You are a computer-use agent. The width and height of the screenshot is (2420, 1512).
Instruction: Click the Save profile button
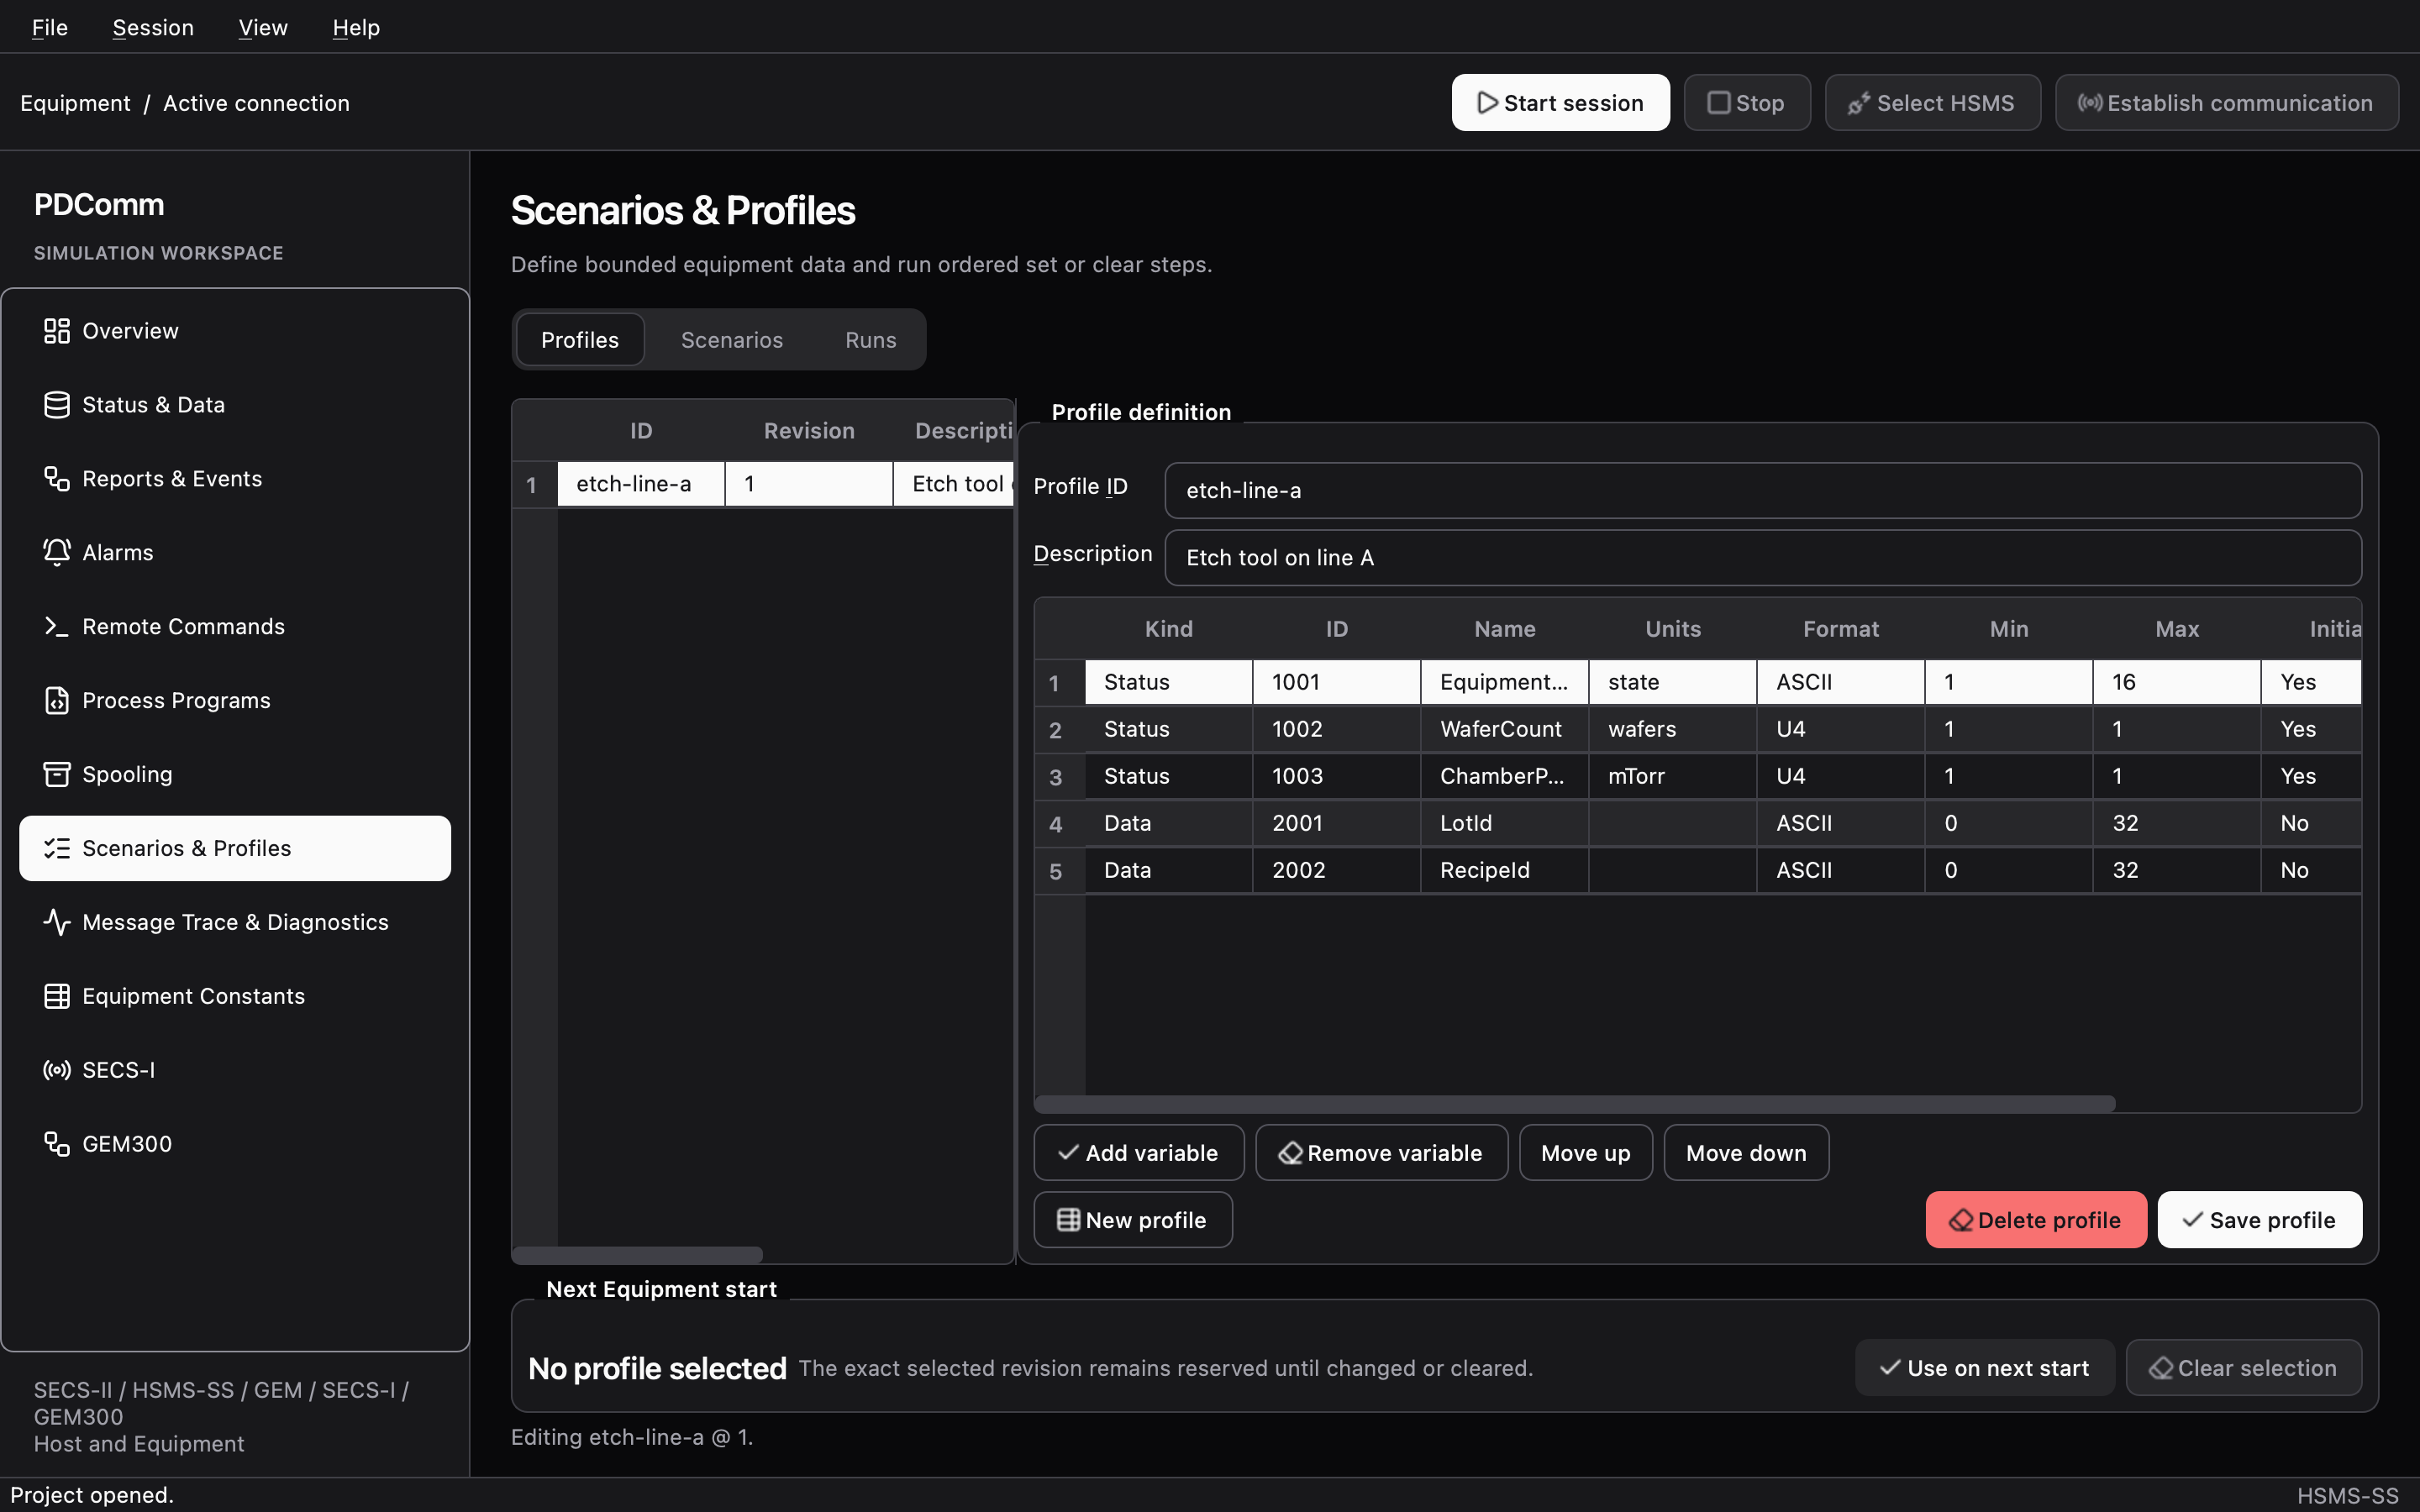[x=2259, y=1220]
